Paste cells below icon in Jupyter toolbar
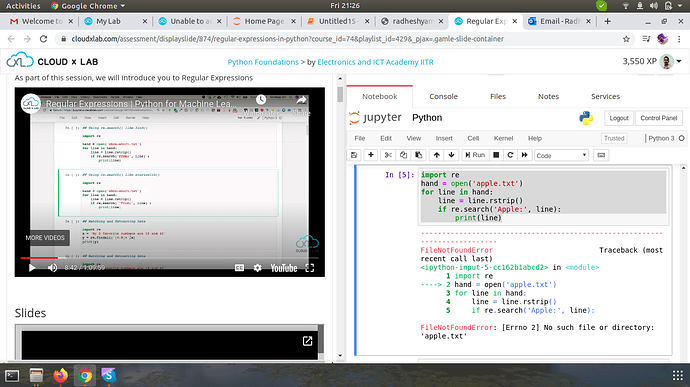The width and height of the screenshot is (690, 387). (x=418, y=155)
